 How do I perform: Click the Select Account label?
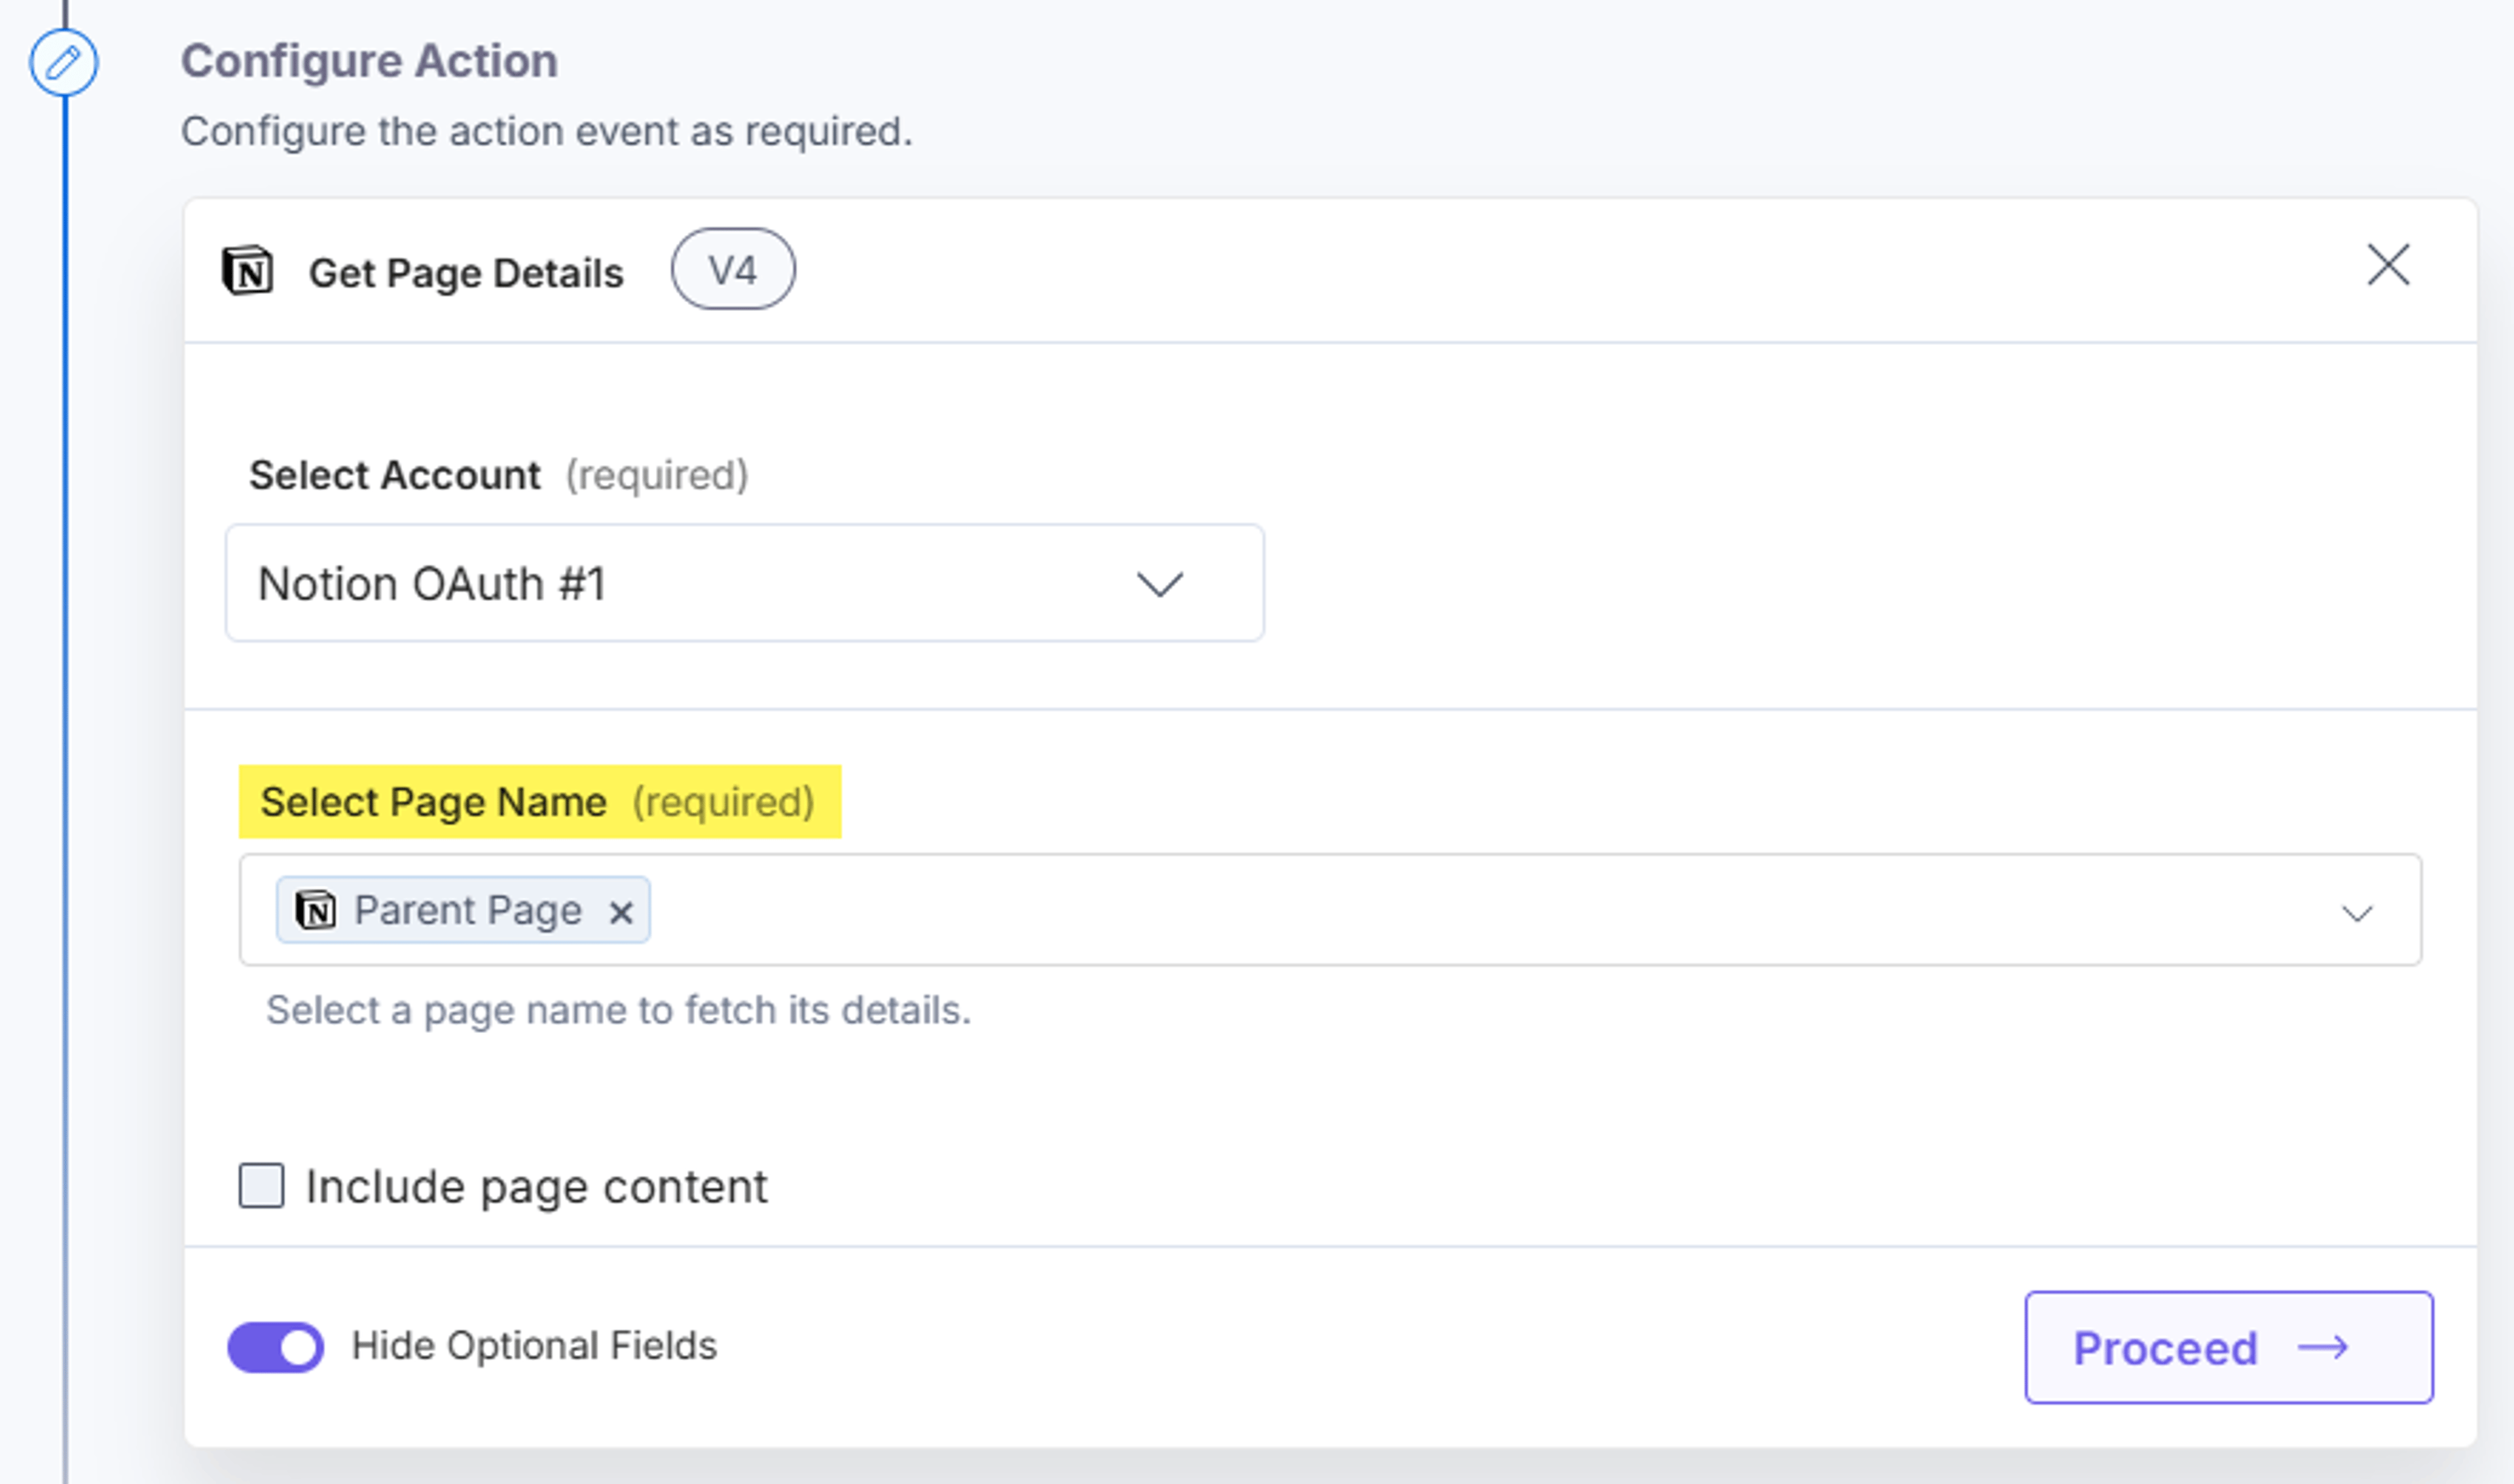click(x=395, y=475)
